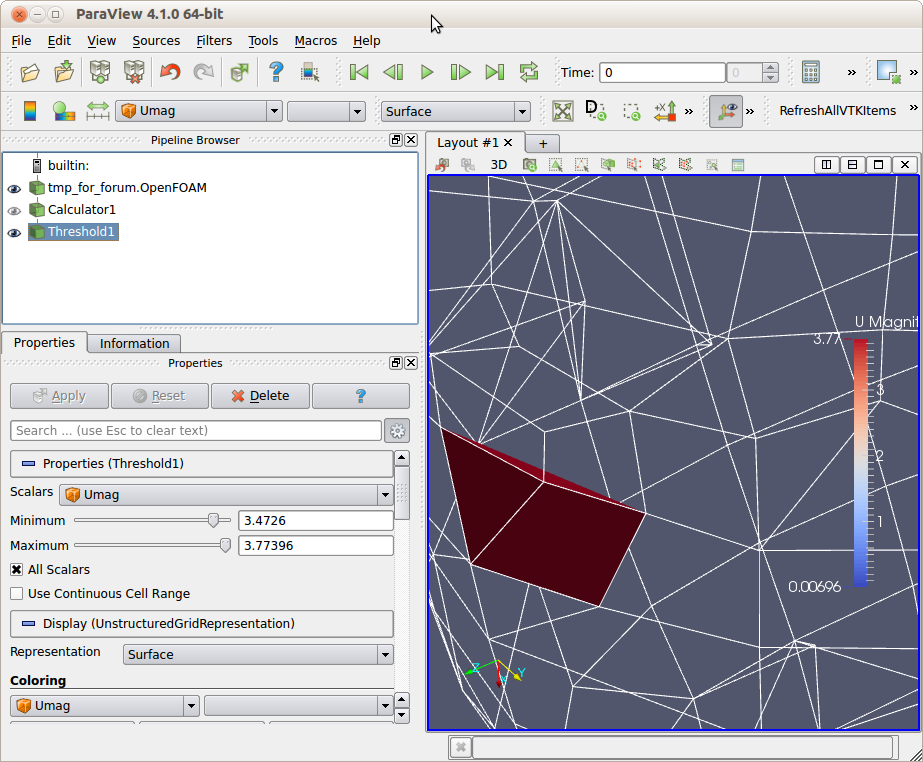Screen dimensions: 923x762
Task: Click the properties help question-mark button
Action: point(361,396)
